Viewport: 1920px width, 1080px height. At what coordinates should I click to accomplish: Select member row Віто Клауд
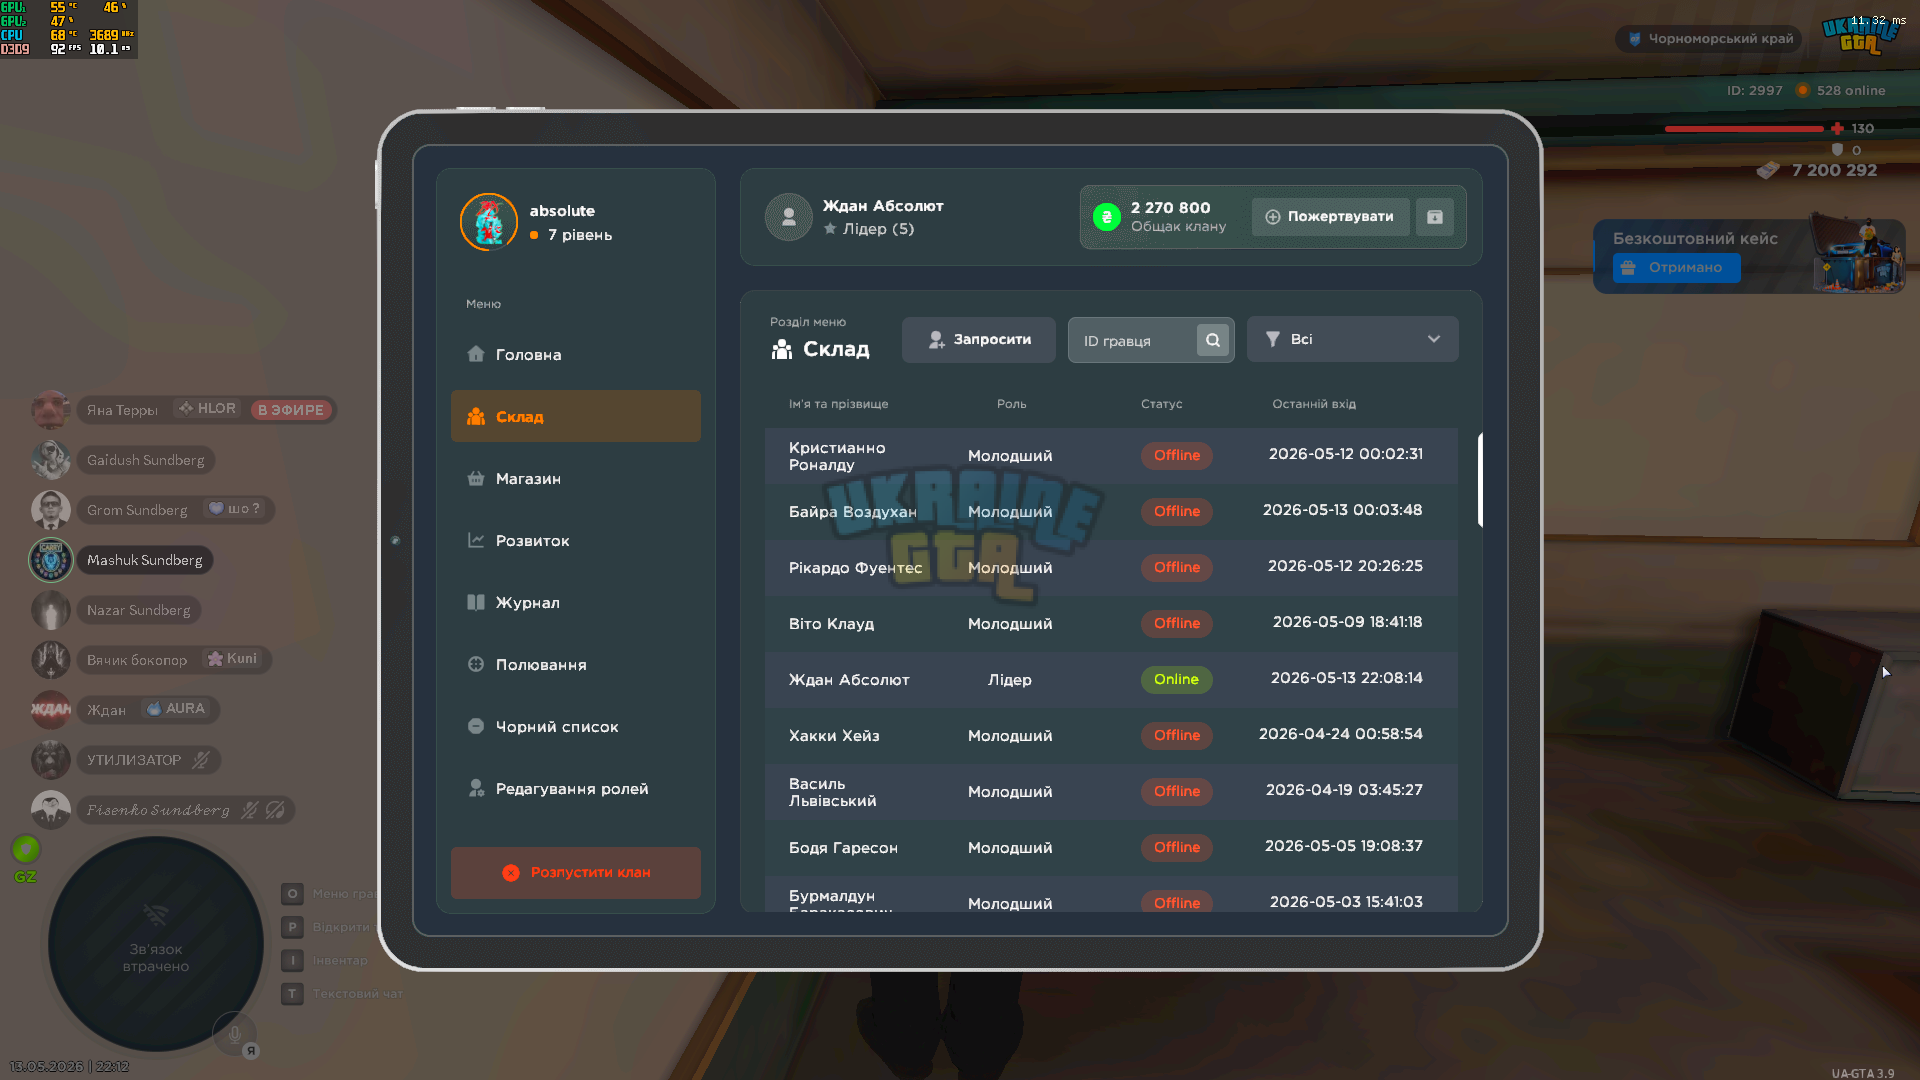(1111, 624)
